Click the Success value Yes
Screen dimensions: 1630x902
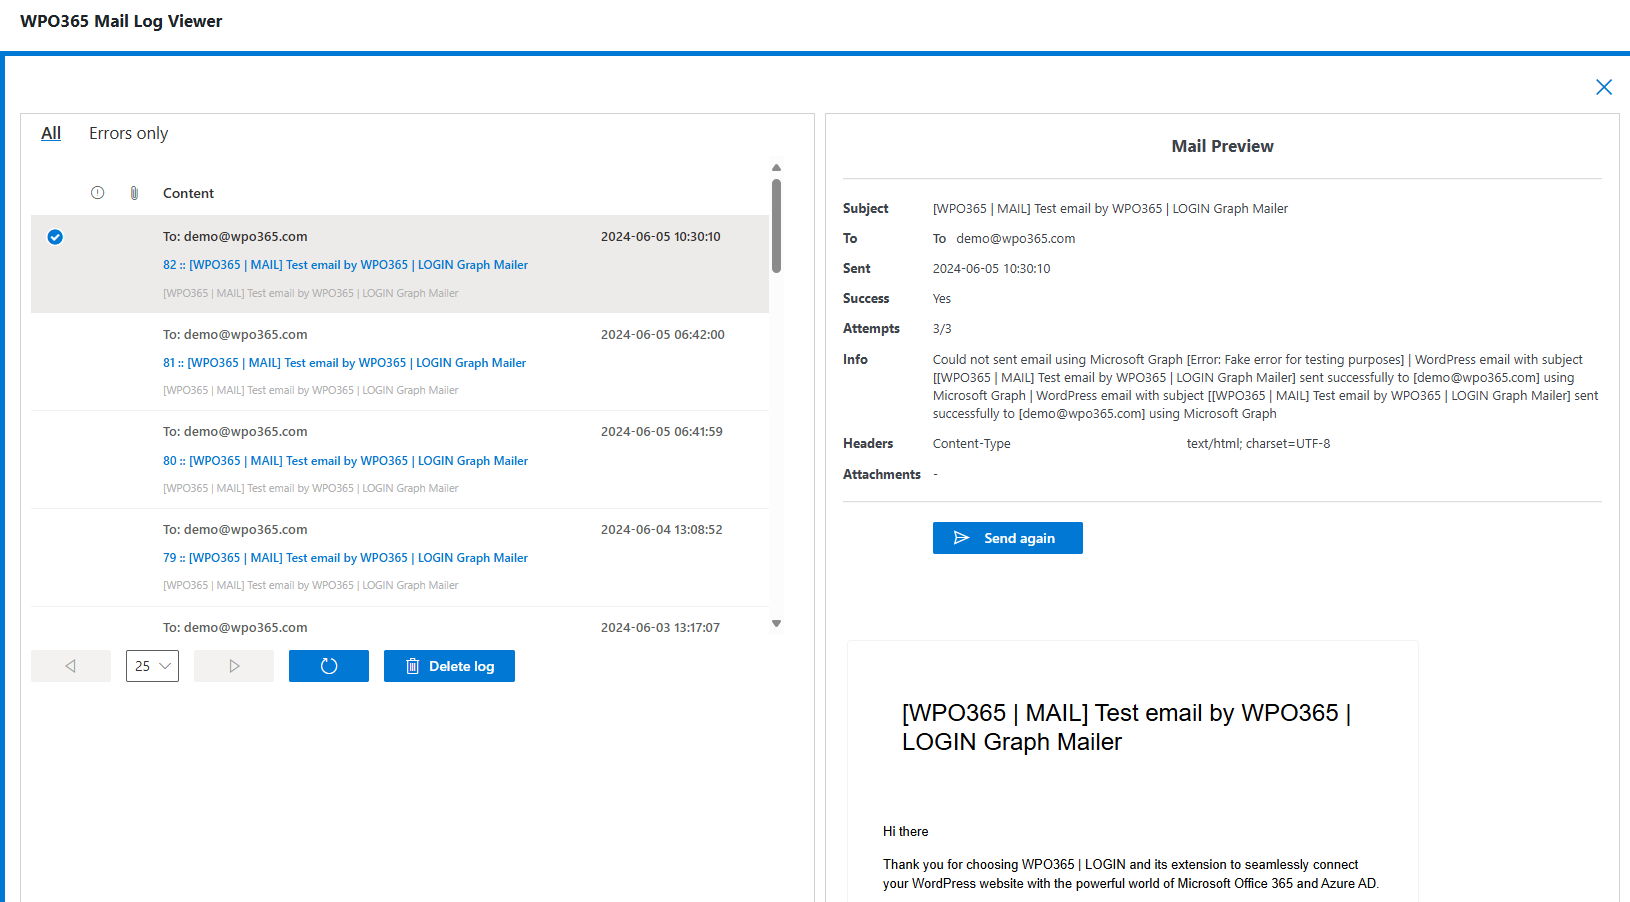click(942, 299)
